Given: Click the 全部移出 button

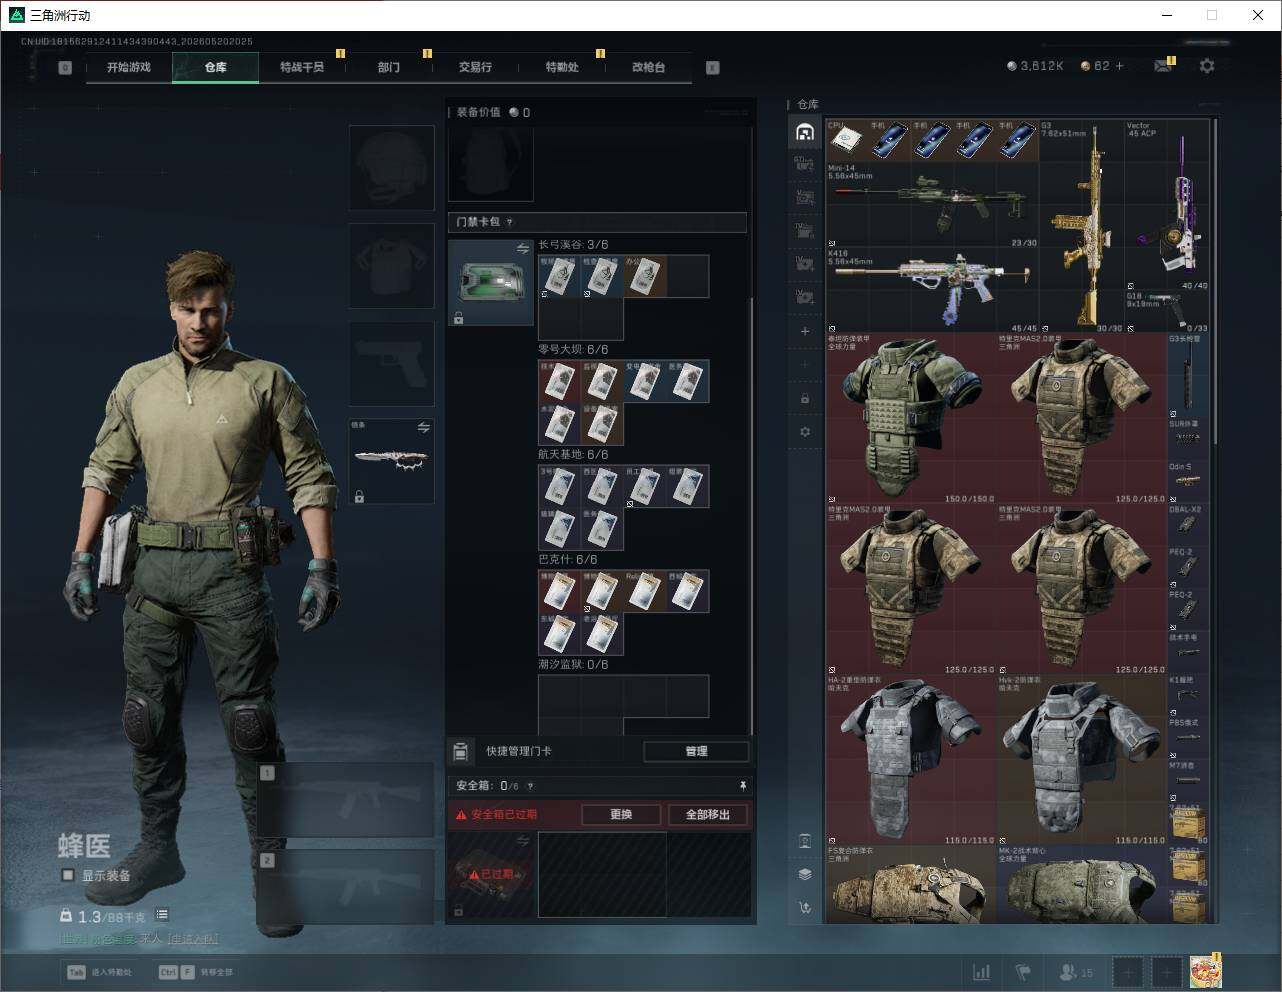Looking at the screenshot, I should coord(708,814).
